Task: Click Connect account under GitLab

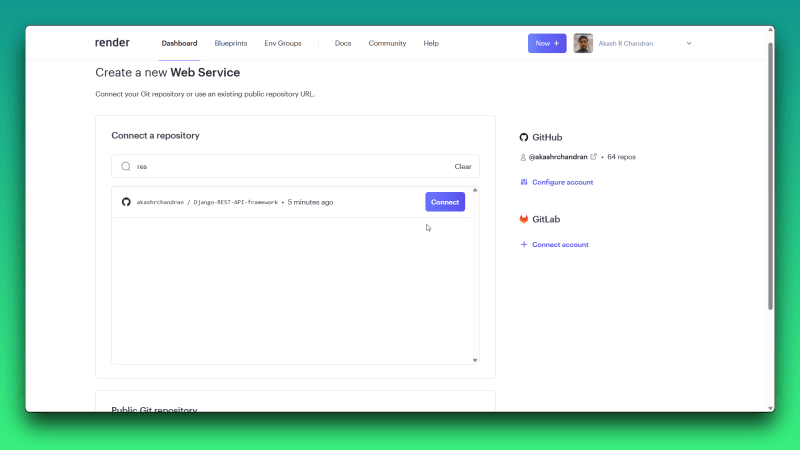Action: click(x=560, y=244)
